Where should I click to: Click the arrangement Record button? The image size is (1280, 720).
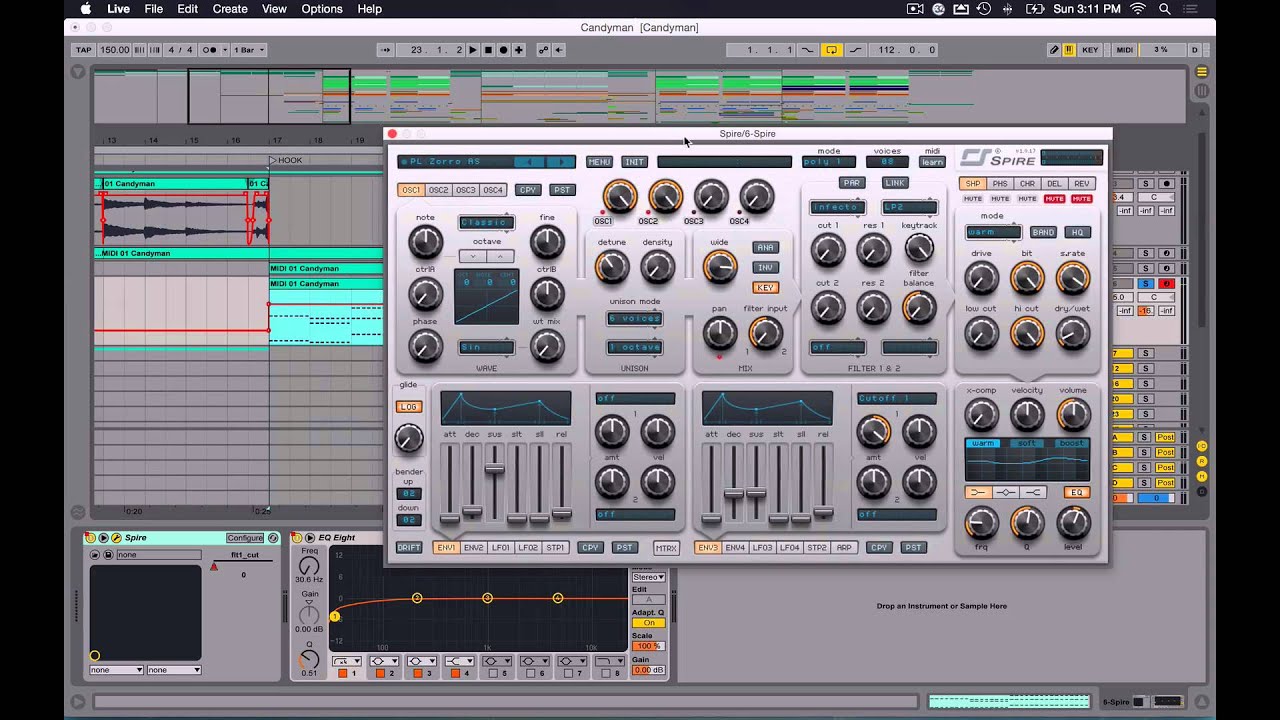[x=503, y=50]
